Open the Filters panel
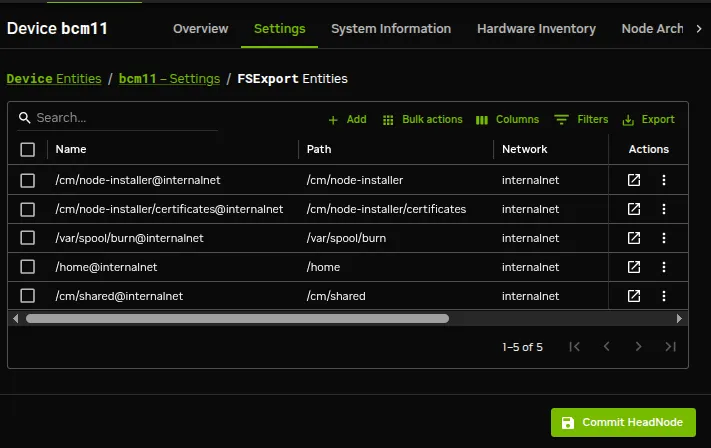Image resolution: width=711 pixels, height=448 pixels. [x=581, y=119]
